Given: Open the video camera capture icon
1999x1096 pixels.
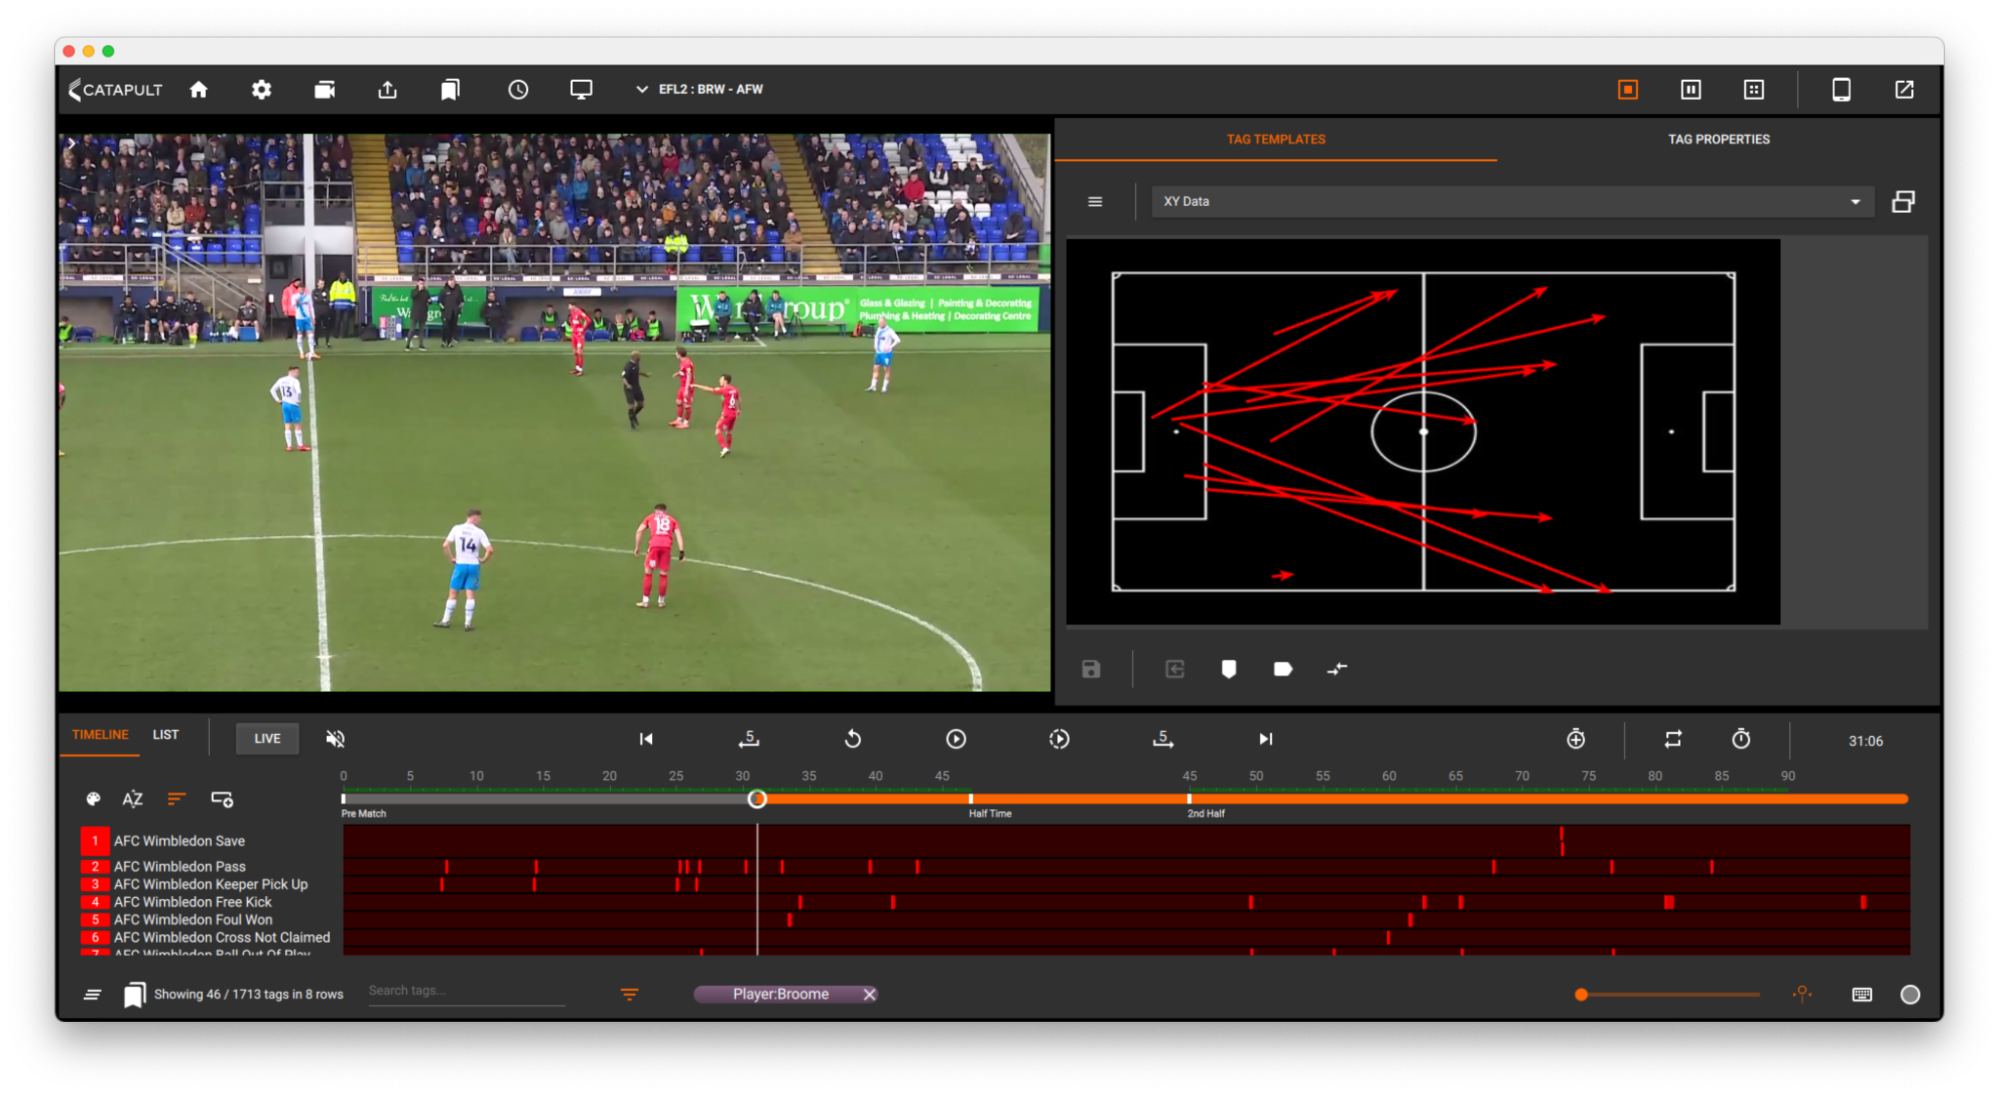Looking at the screenshot, I should [324, 90].
